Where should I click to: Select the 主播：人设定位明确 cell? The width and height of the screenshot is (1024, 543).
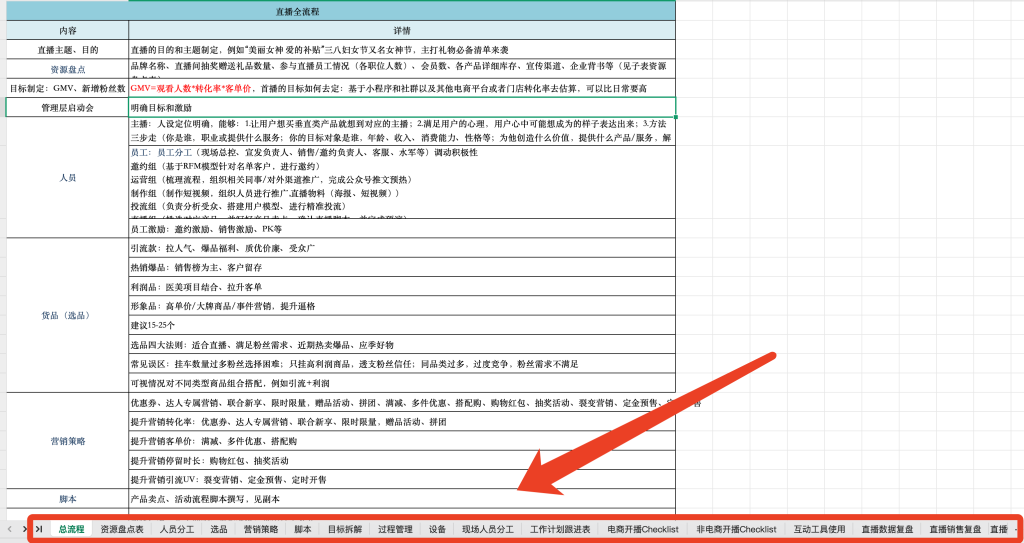click(402, 131)
